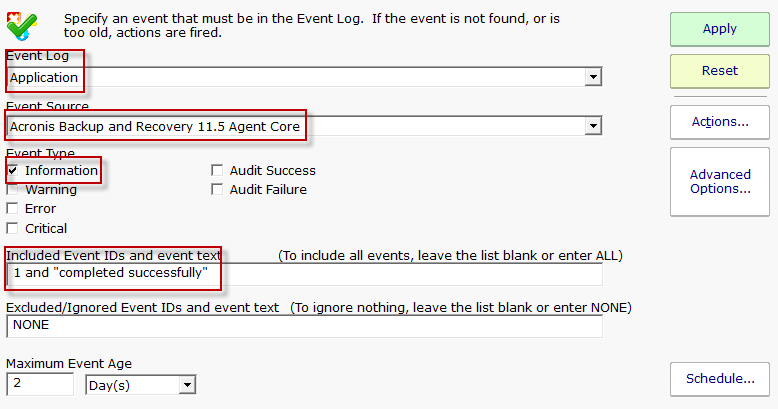Open the Day(s) age unit dropdown
This screenshot has width=778, height=409.
pos(187,385)
